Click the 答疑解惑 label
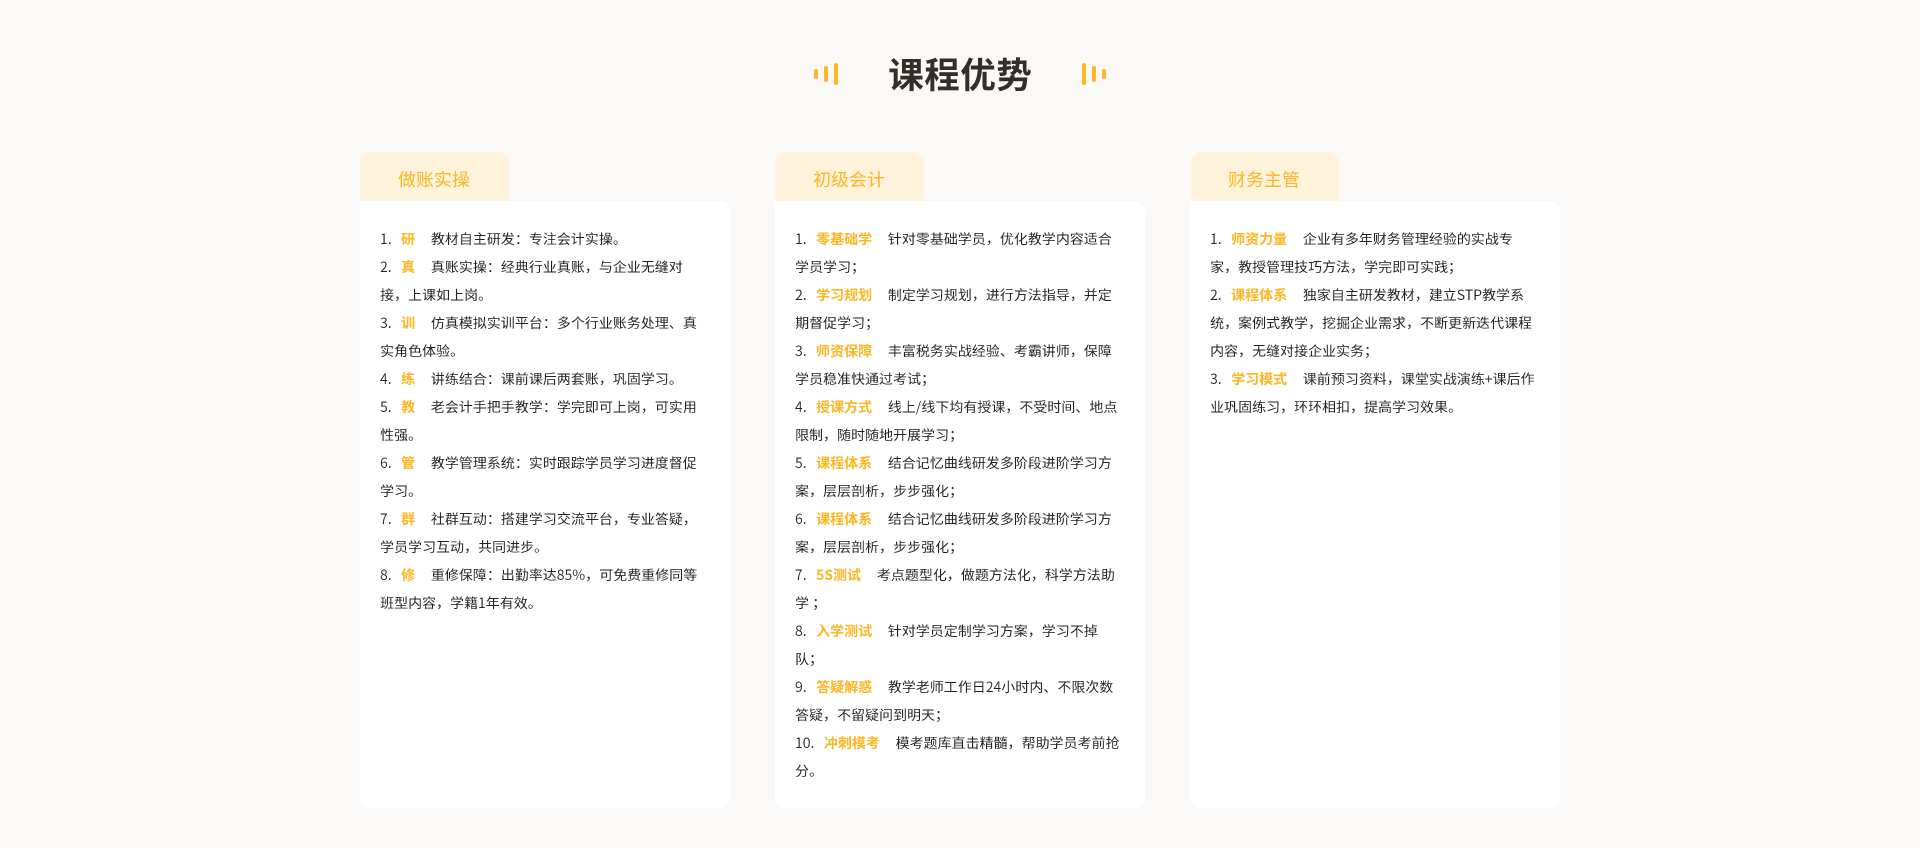This screenshot has height=848, width=1920. click(844, 687)
